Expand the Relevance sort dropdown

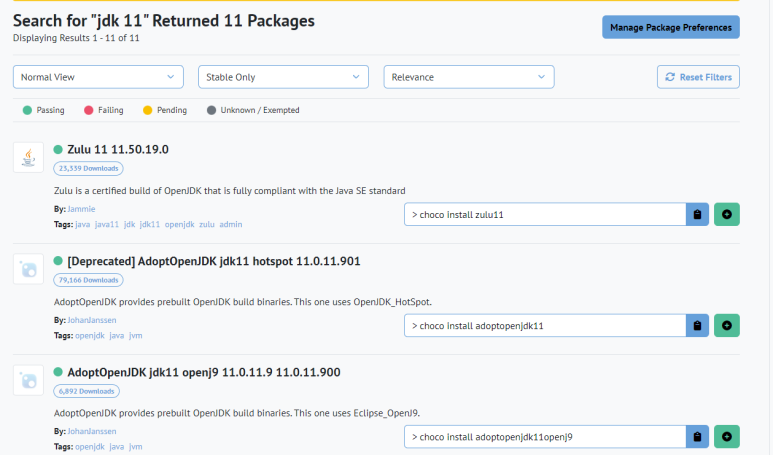[469, 77]
